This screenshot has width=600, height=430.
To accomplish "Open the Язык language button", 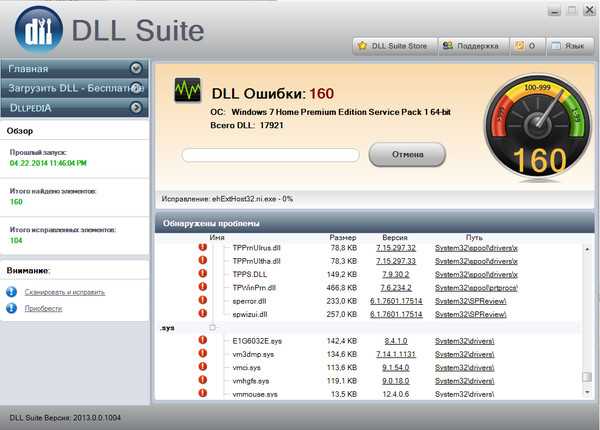I will (570, 46).
